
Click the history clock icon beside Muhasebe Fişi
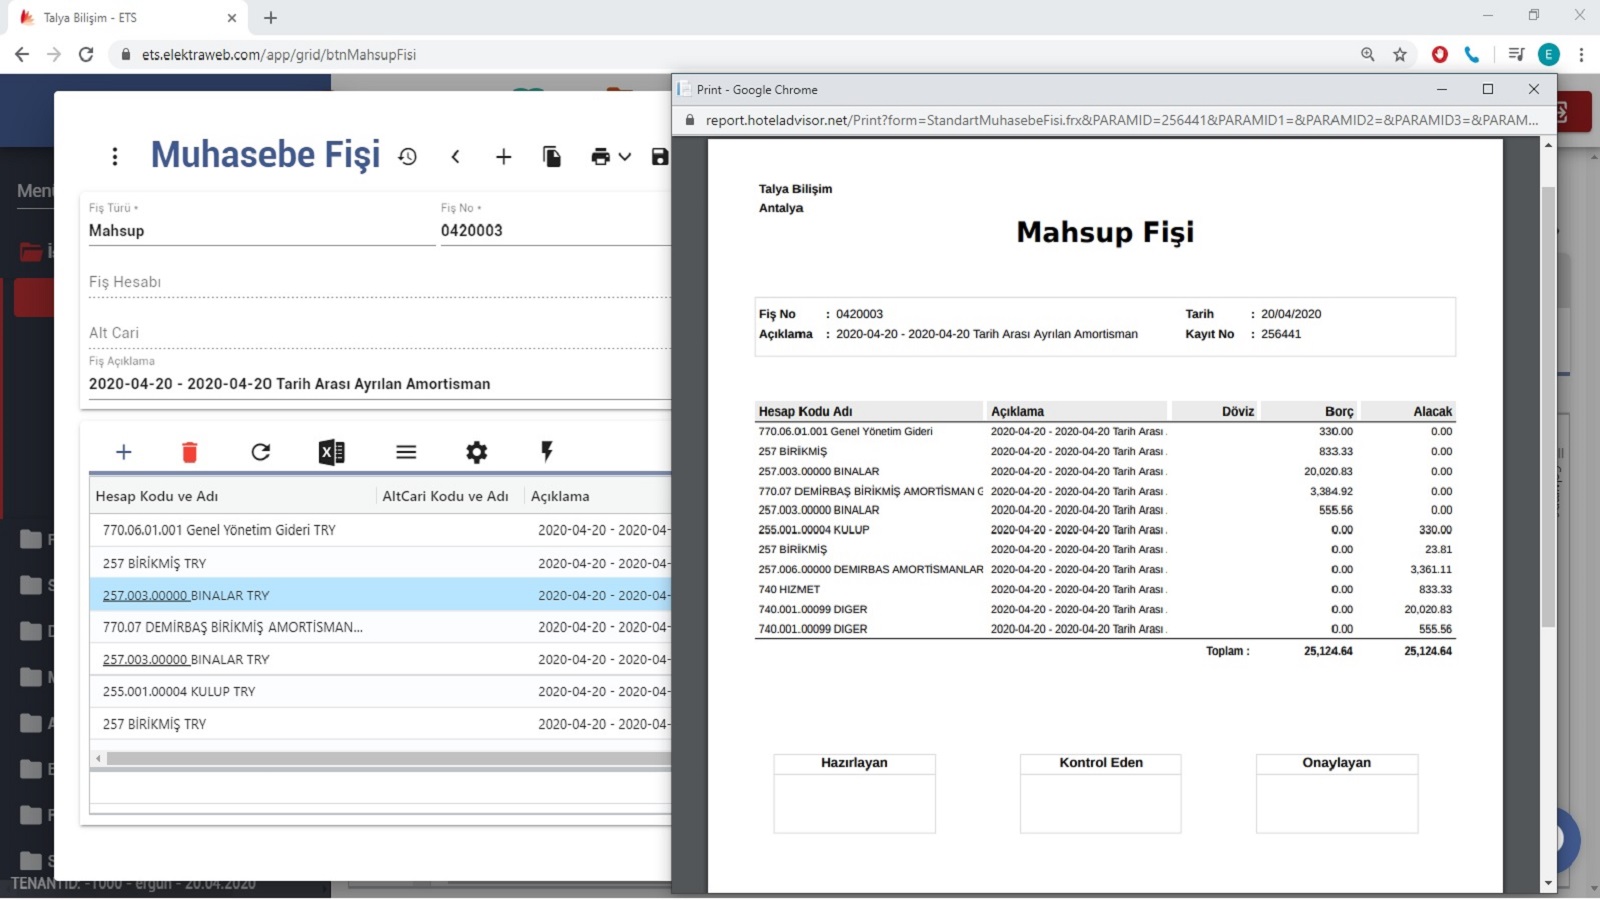tap(407, 157)
